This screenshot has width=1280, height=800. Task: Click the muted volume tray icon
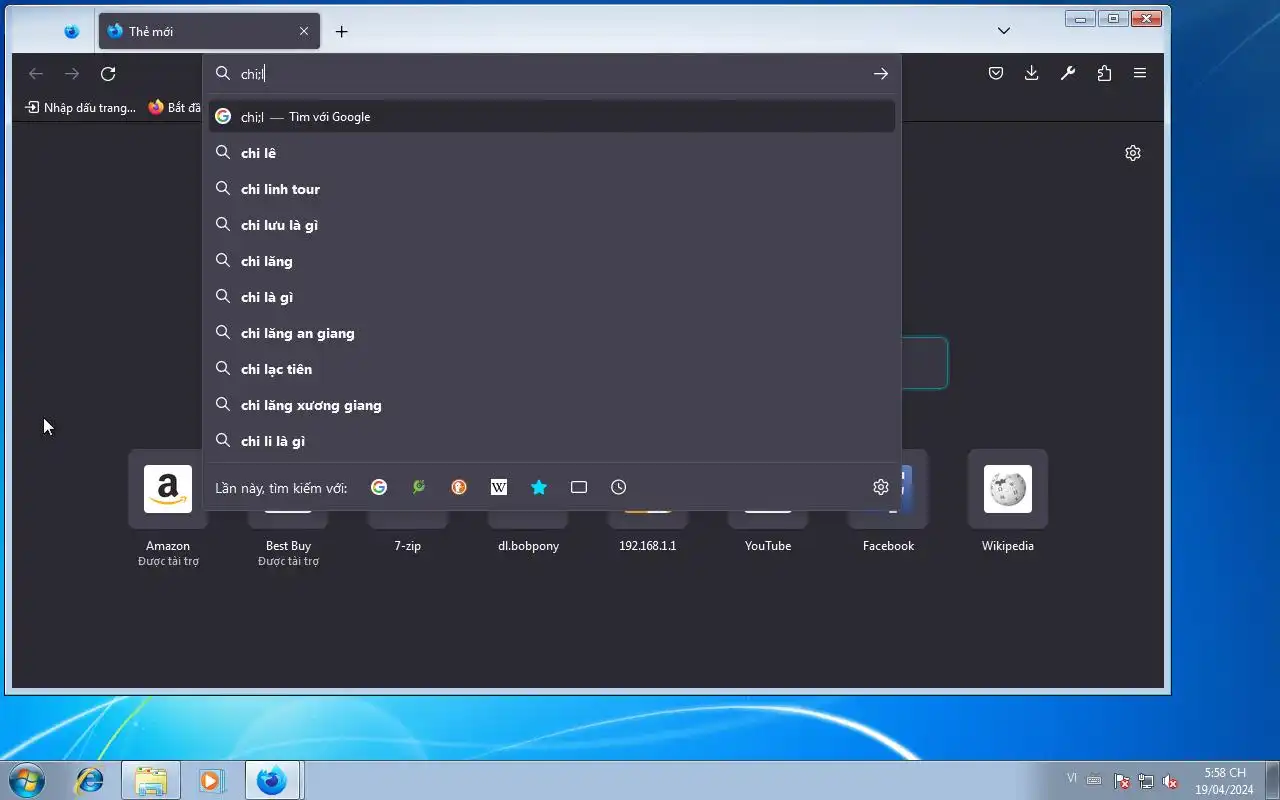point(1170,781)
